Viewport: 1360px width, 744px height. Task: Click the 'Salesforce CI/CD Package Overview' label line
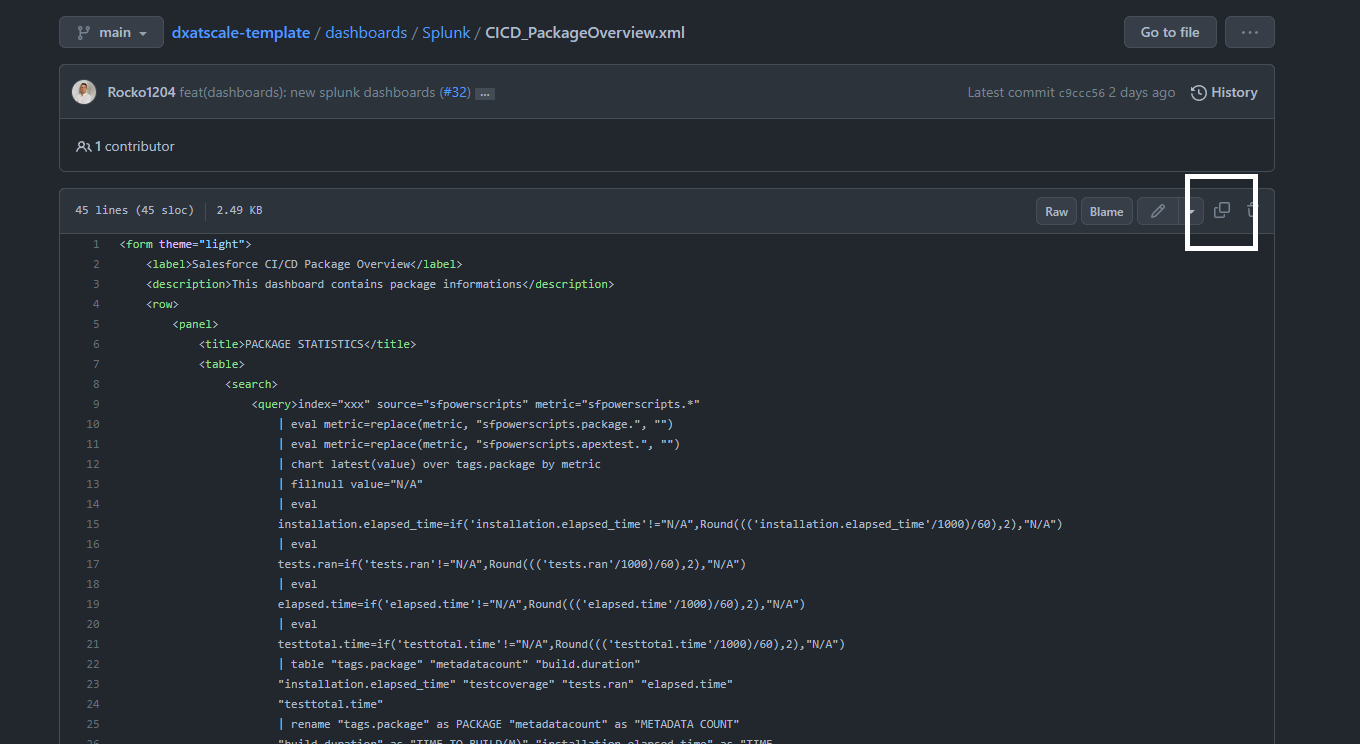click(304, 264)
